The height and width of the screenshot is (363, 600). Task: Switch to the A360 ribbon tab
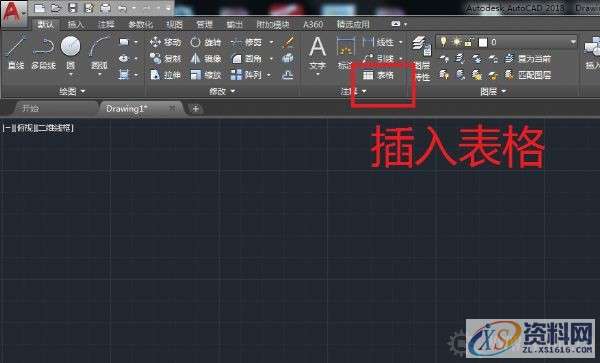click(x=313, y=25)
